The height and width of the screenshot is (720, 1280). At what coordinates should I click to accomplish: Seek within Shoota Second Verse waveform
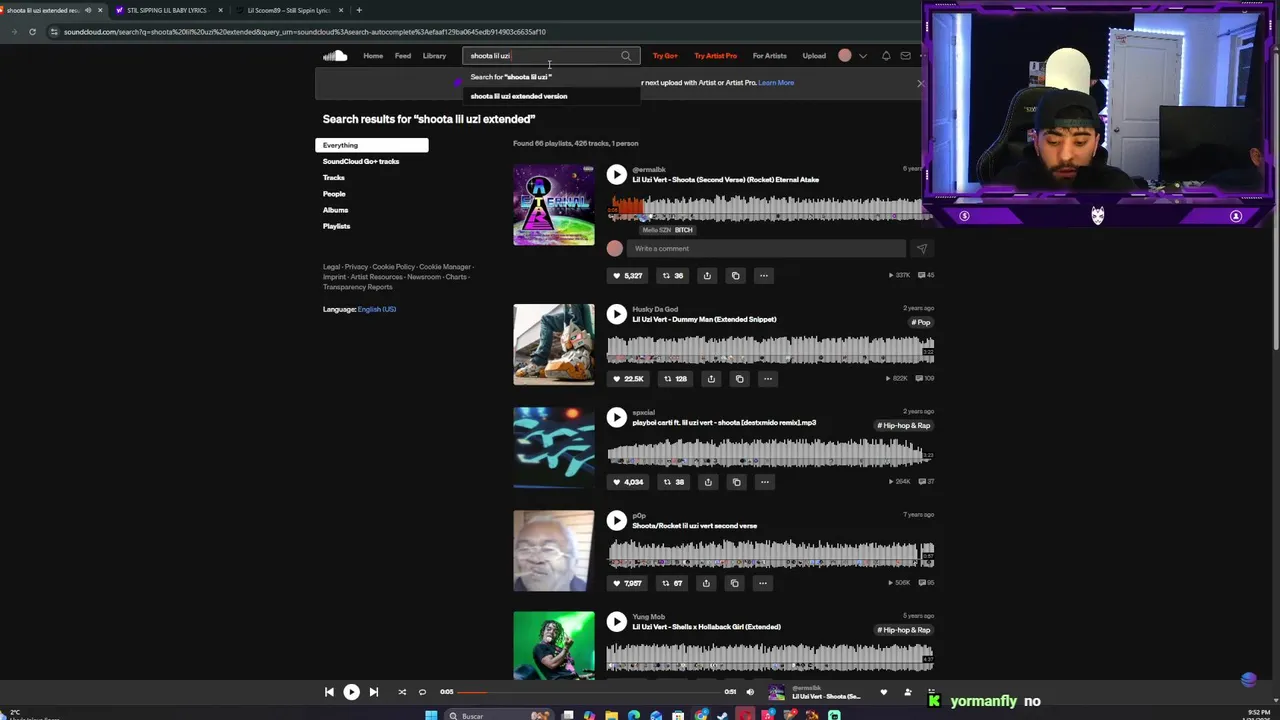tap(770, 209)
